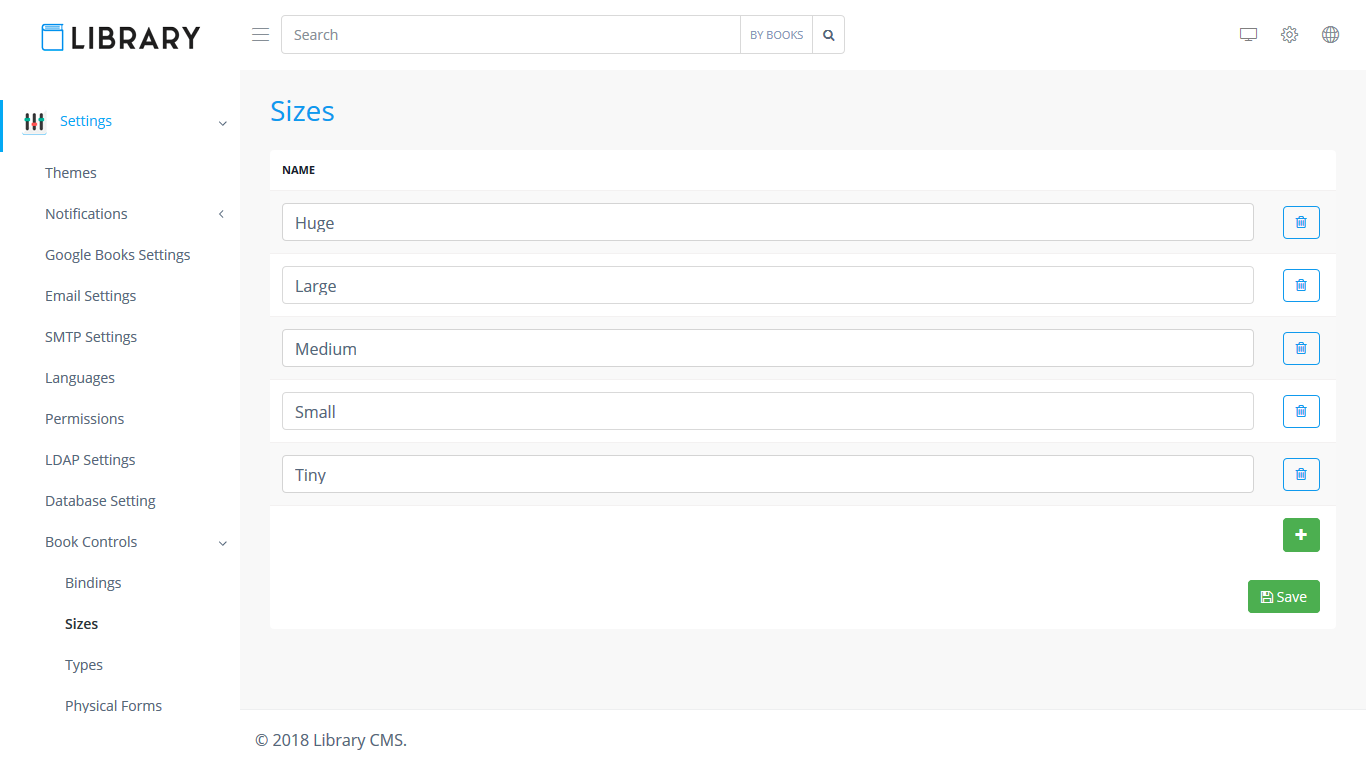Remove the Medium size entry
The height and width of the screenshot is (768, 1366).
click(1301, 348)
